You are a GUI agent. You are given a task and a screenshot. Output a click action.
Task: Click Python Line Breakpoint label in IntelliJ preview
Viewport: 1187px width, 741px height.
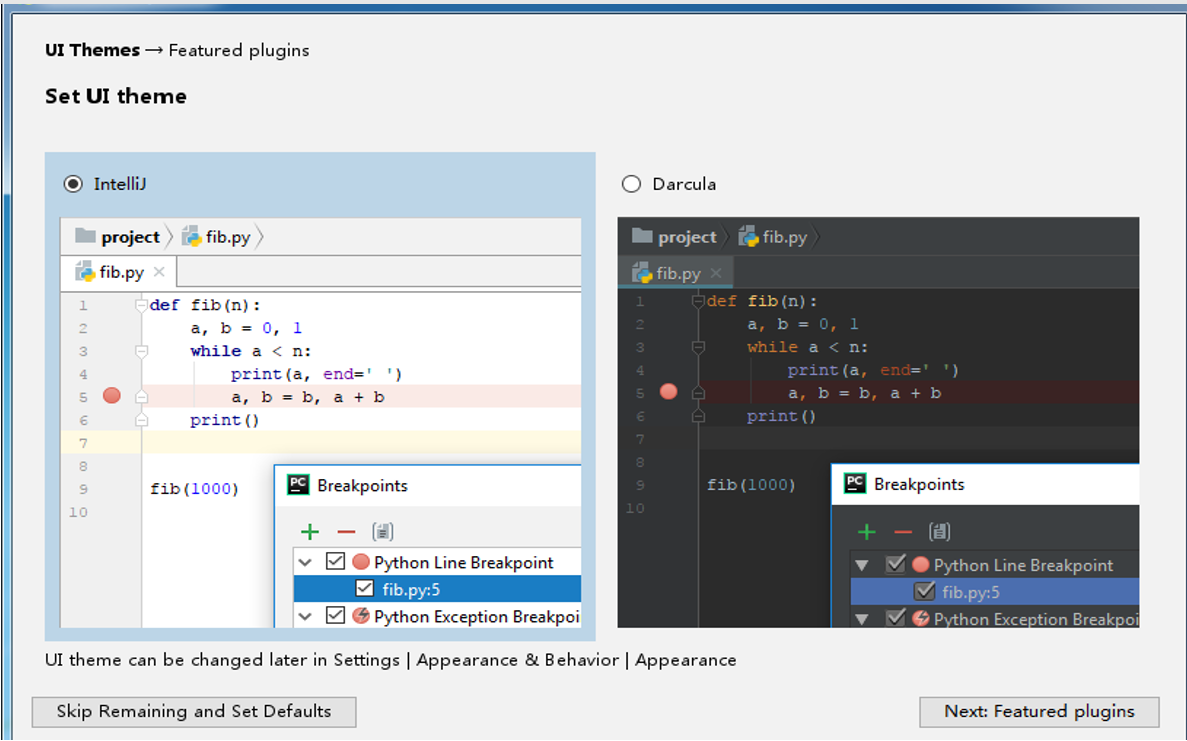point(463,562)
